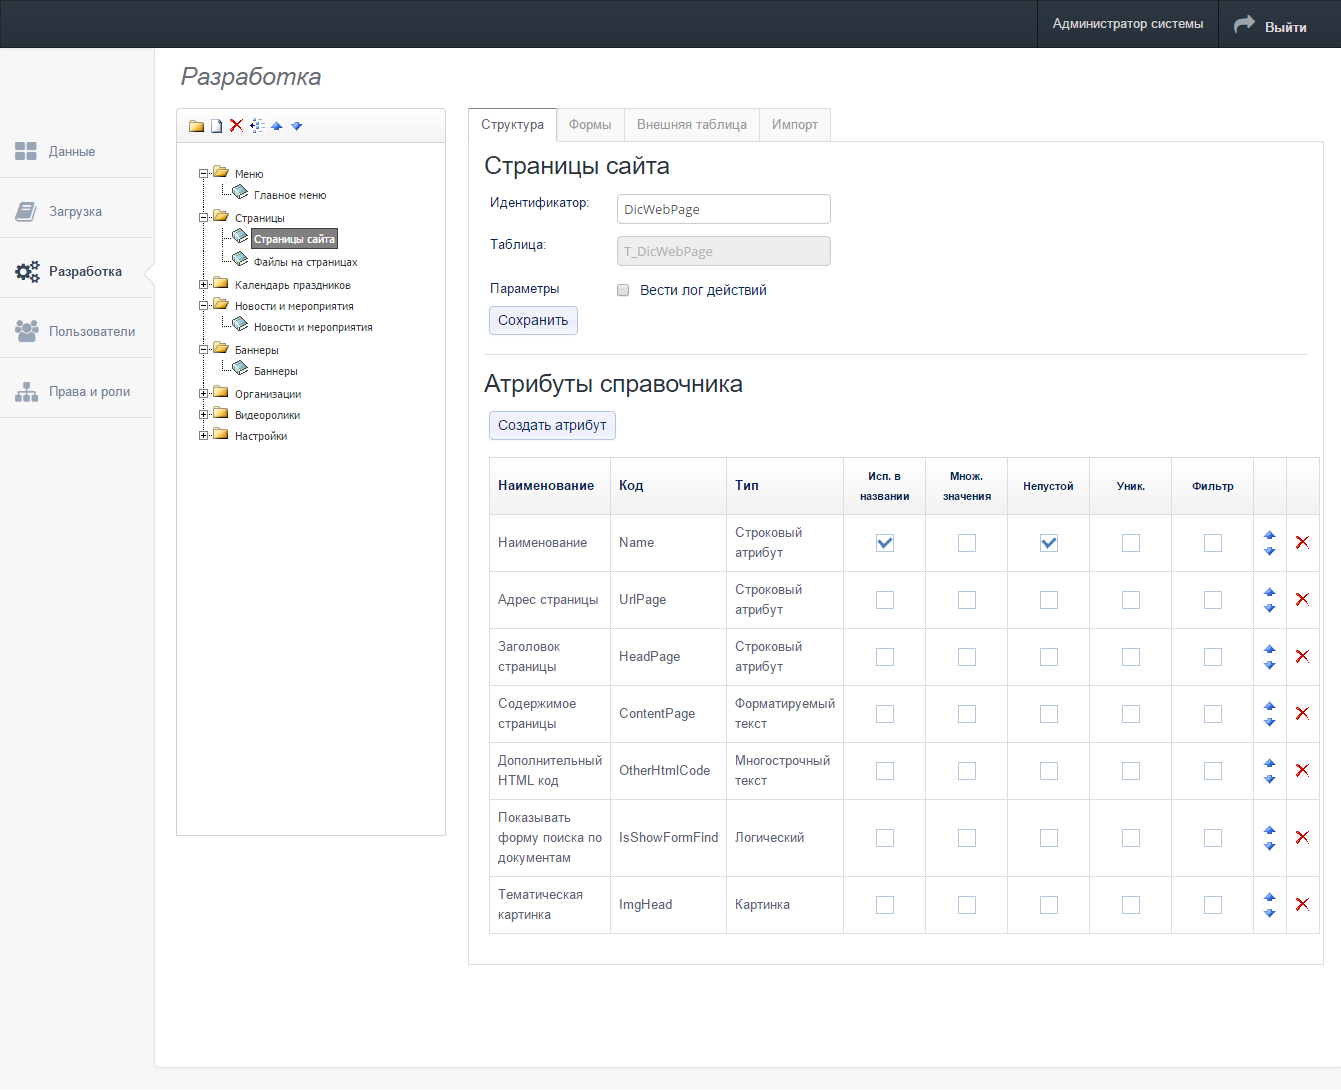The height and width of the screenshot is (1090, 1341).
Task: Expand the Календарь праздников tree node
Action: [203, 284]
